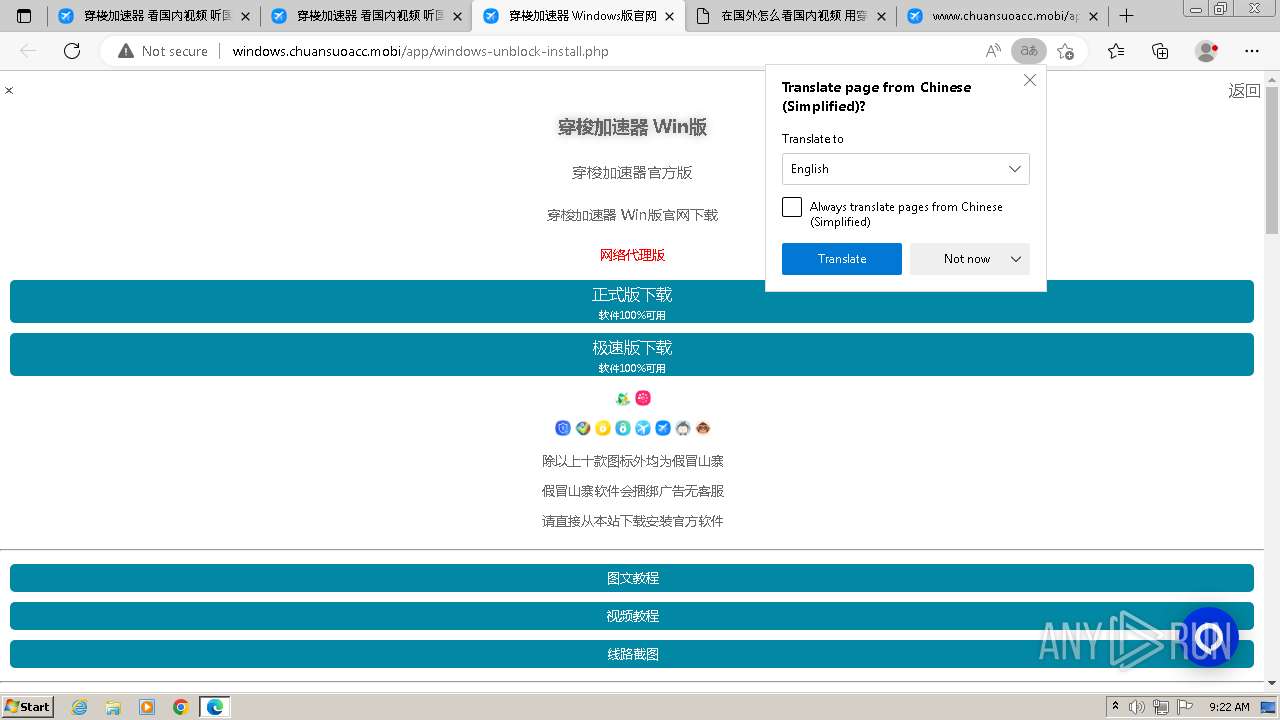Launch Chrome from the taskbar
The height and width of the screenshot is (720, 1280).
point(181,707)
